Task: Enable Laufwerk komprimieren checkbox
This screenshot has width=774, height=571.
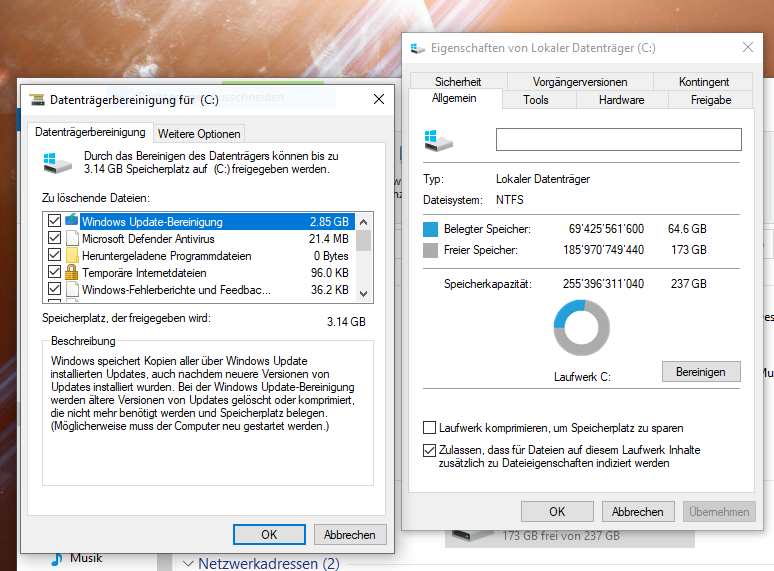Action: pyautogui.click(x=429, y=427)
